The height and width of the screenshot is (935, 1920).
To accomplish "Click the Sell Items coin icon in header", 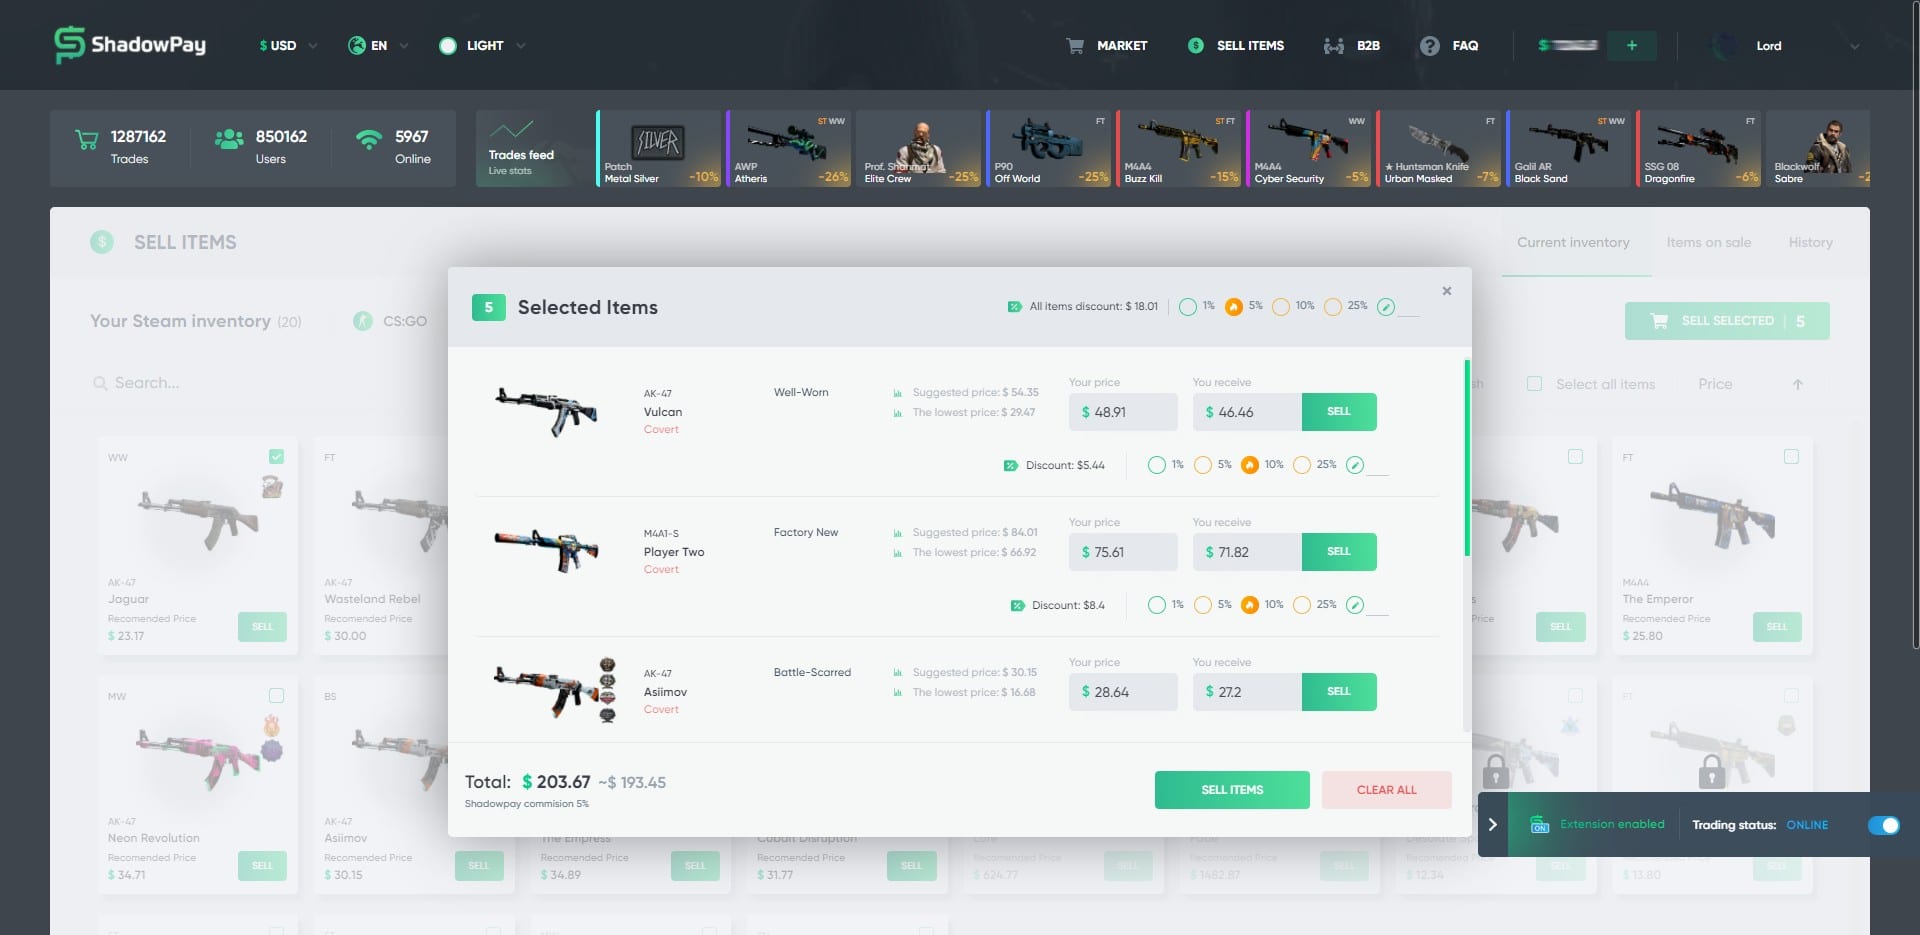I will click(x=1195, y=46).
